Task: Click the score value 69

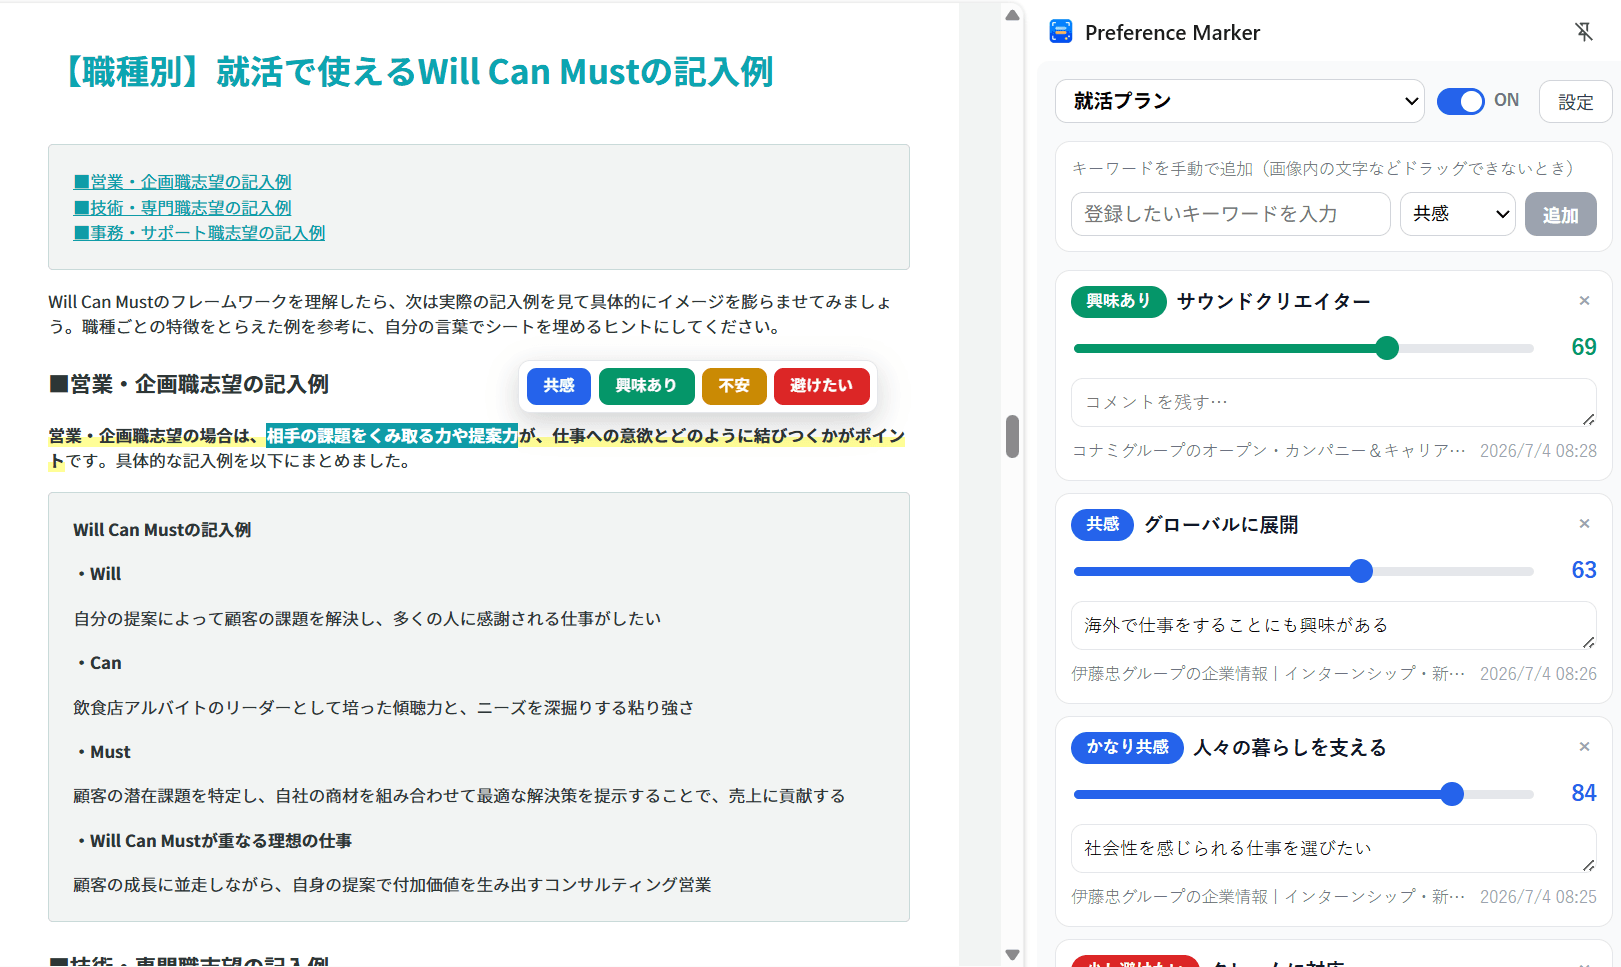Action: click(x=1584, y=347)
